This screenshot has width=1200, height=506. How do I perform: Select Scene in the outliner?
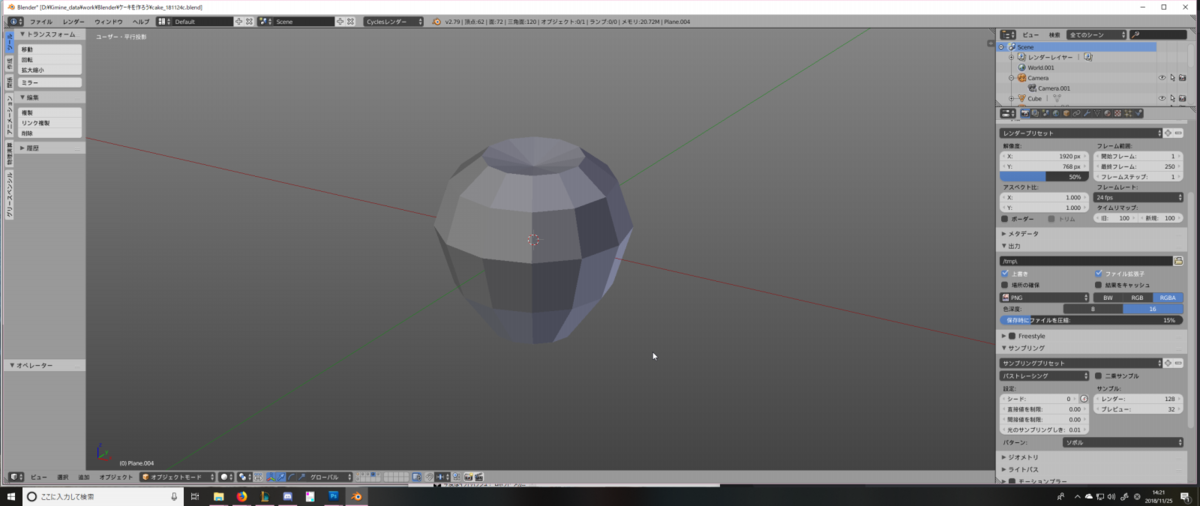(1025, 47)
